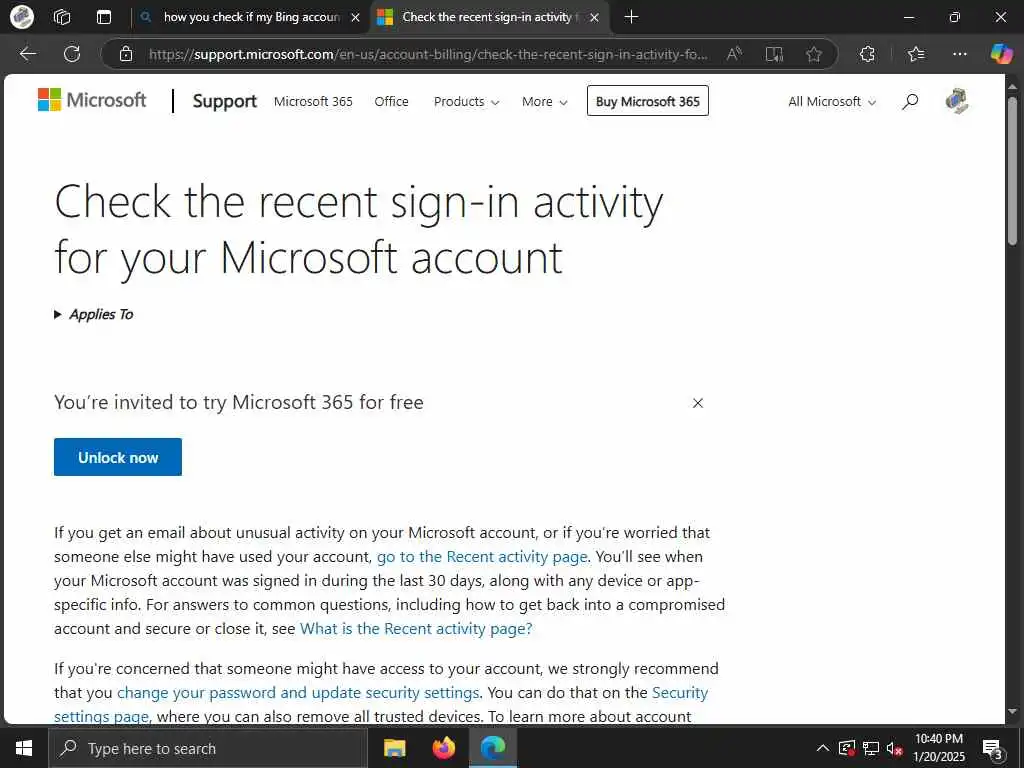Switch to Edge in taskbar
Image resolution: width=1024 pixels, height=768 pixels.
click(x=493, y=748)
